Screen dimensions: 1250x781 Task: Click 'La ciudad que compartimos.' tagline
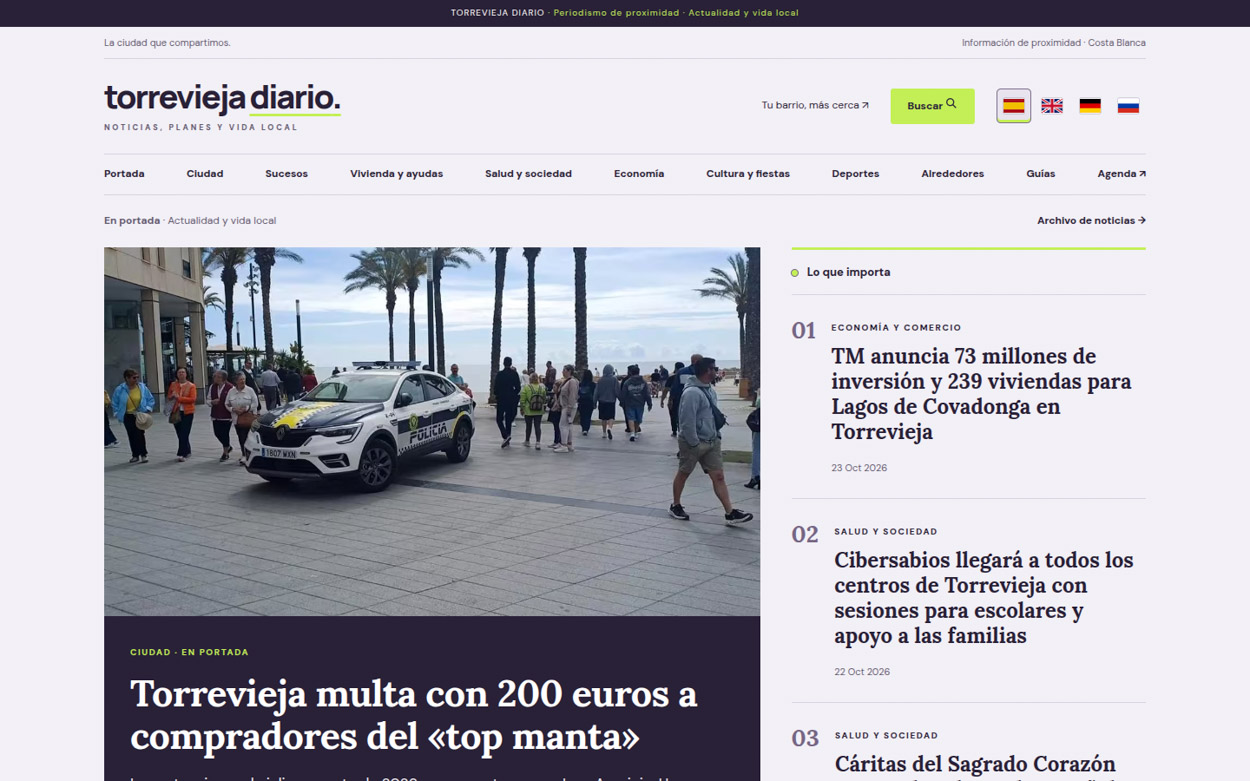[x=167, y=43]
